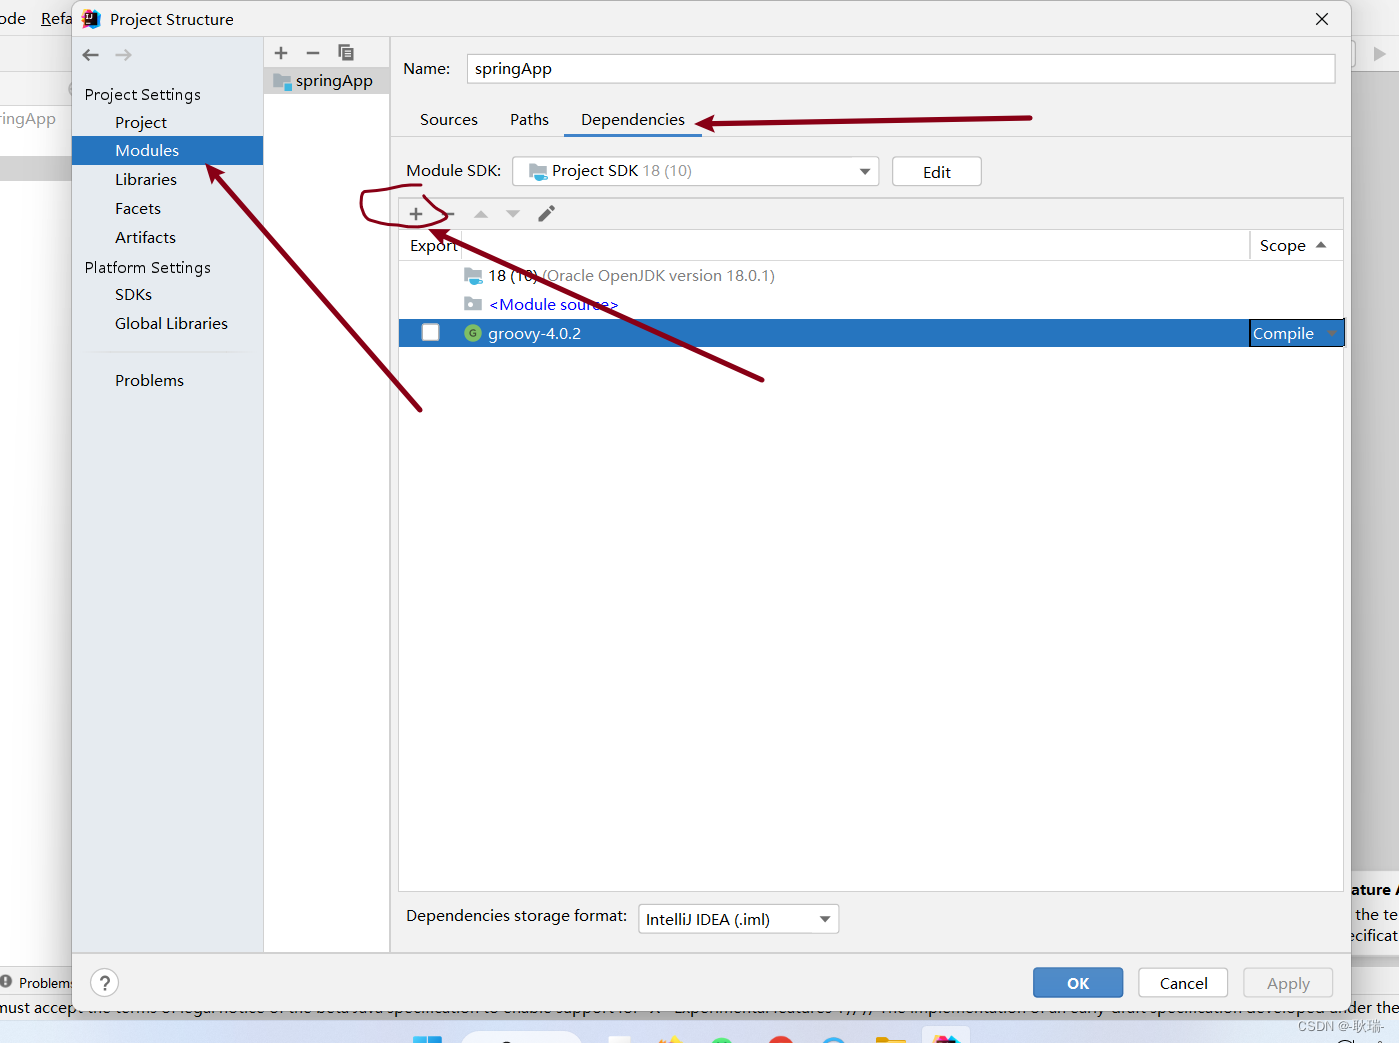This screenshot has height=1043, width=1399.
Task: Select springApp in the module list
Action: 327,81
